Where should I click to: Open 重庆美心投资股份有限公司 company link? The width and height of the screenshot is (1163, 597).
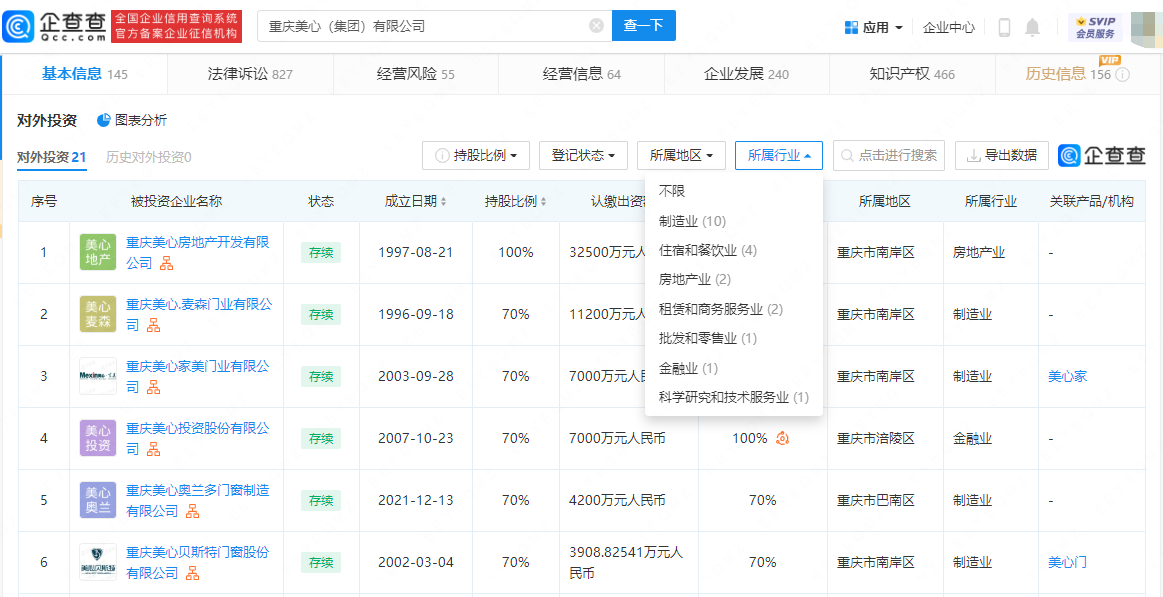[x=197, y=428]
